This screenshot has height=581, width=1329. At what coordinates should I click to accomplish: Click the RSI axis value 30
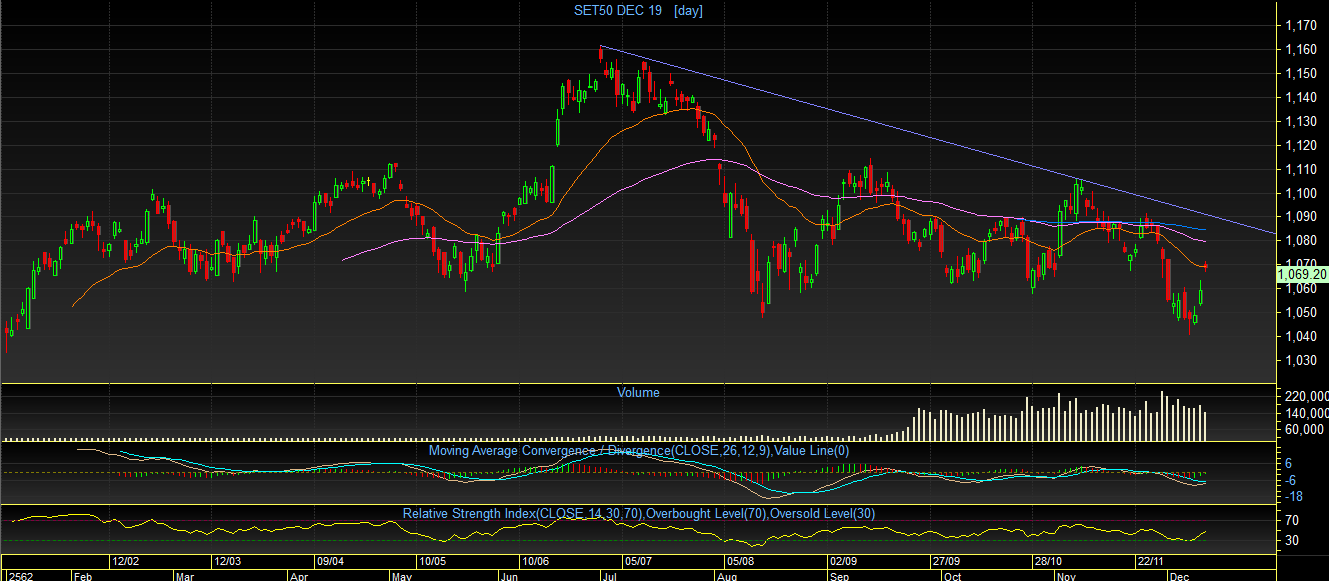[1293, 541]
